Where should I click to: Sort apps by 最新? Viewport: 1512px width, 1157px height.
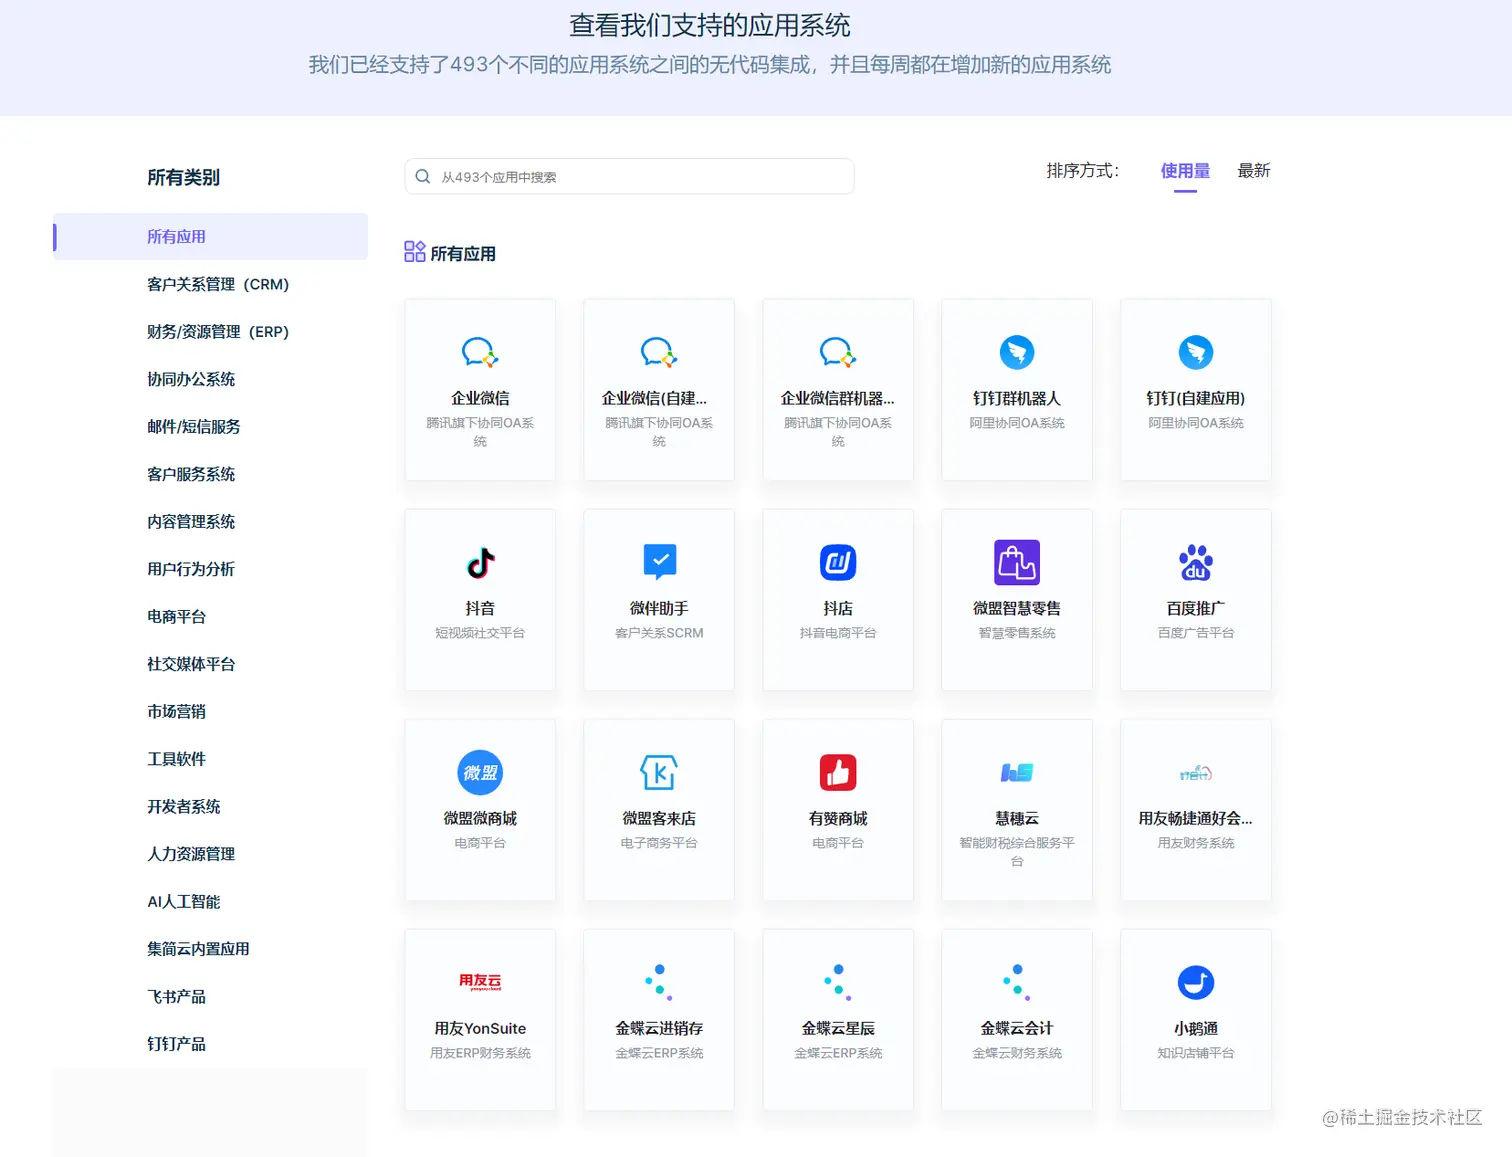[x=1254, y=171]
